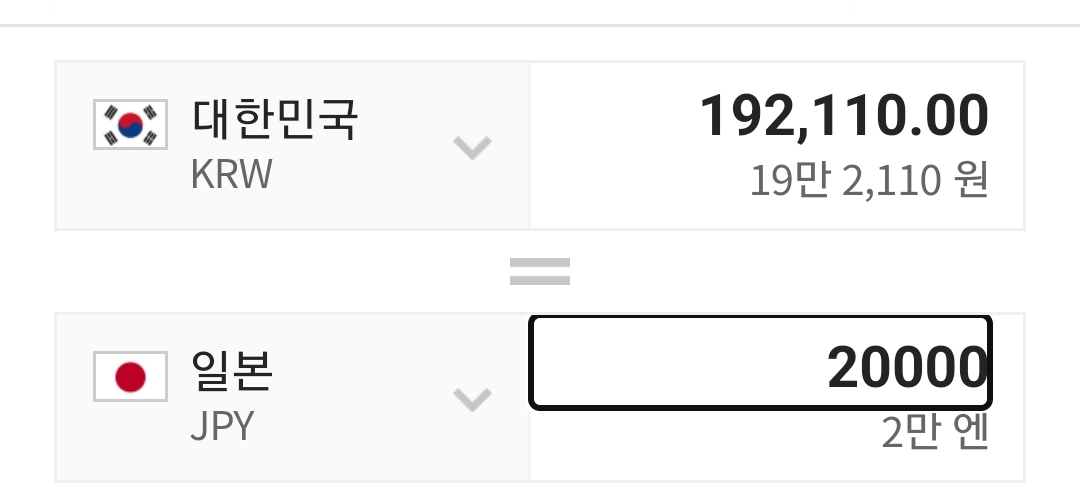The width and height of the screenshot is (1080, 503).
Task: Open the 일본 currency selector box
Action: (x=292, y=397)
